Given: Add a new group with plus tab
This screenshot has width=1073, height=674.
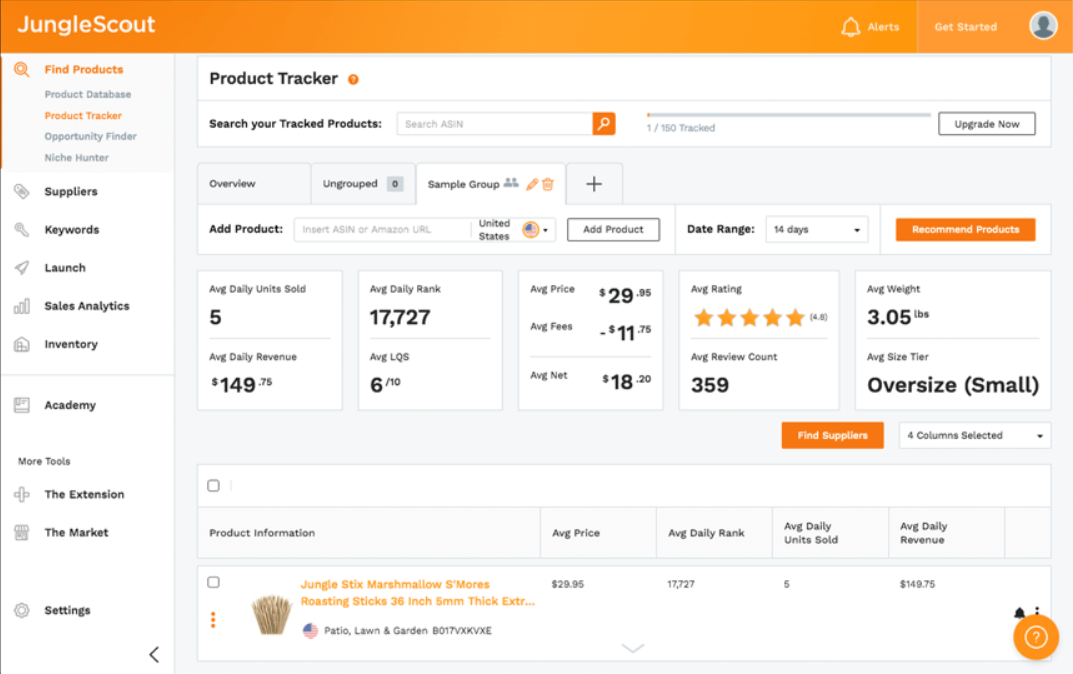Looking at the screenshot, I should click(x=594, y=183).
